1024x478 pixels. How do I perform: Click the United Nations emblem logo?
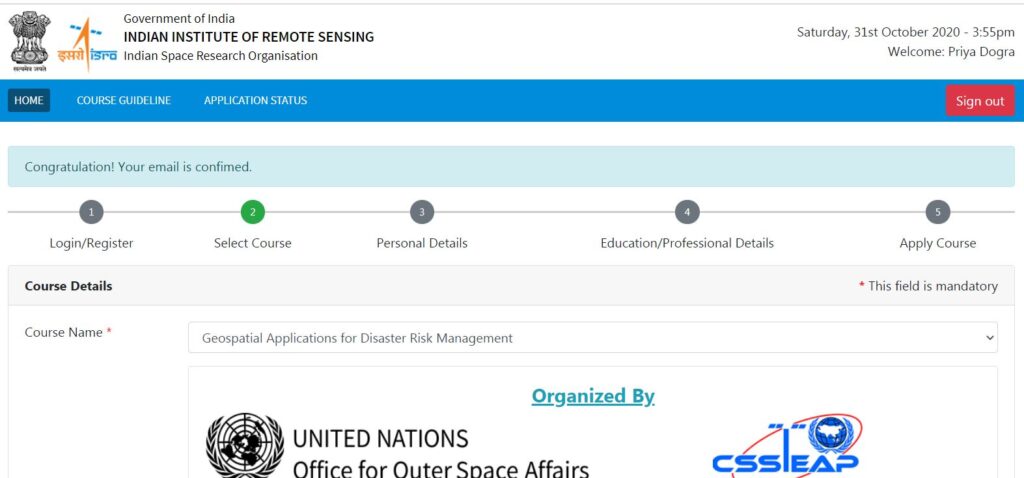[245, 445]
